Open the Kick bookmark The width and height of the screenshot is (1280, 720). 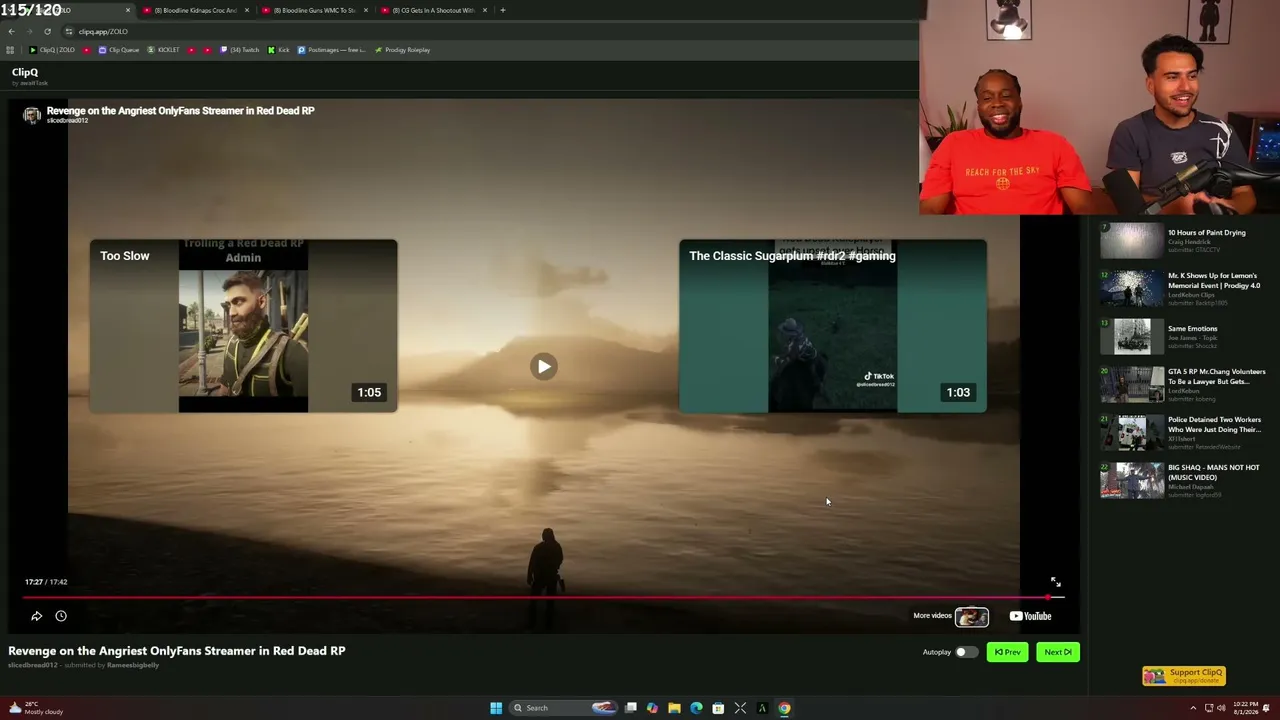pos(279,50)
